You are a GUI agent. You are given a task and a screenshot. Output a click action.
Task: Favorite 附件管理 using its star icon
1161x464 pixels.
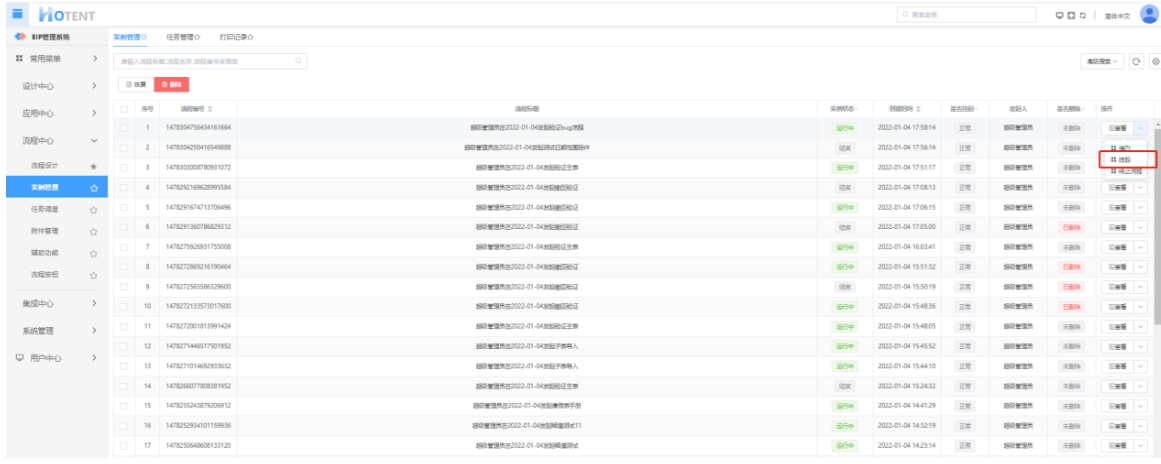[93, 231]
